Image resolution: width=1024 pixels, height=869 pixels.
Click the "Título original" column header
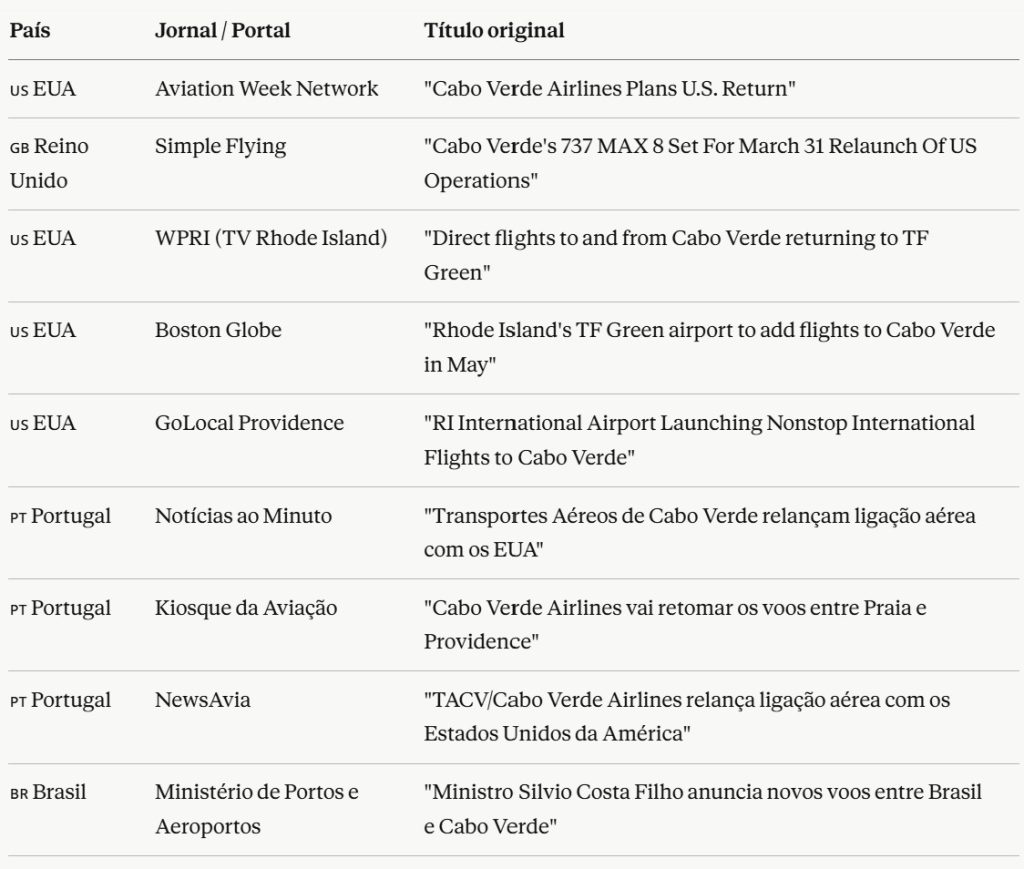pos(494,30)
